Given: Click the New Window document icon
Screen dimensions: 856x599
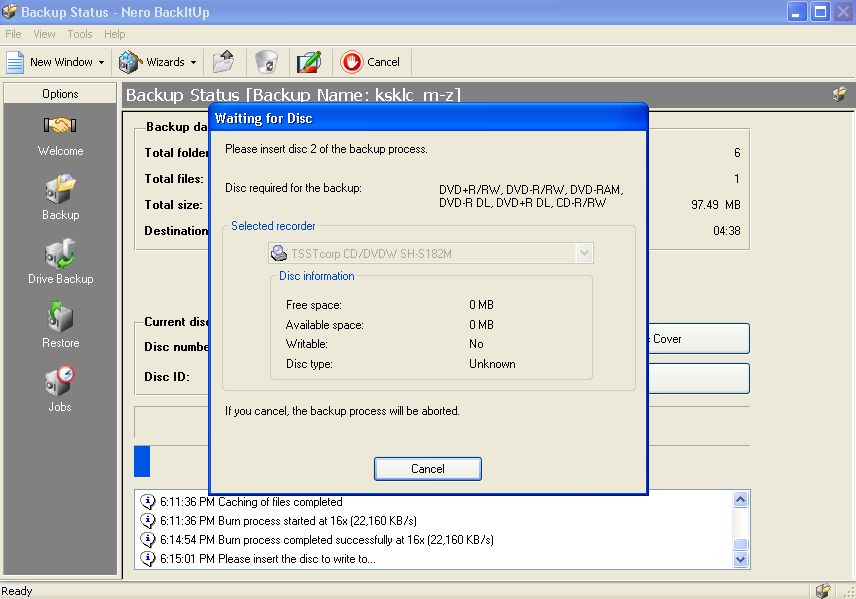Looking at the screenshot, I should point(15,62).
